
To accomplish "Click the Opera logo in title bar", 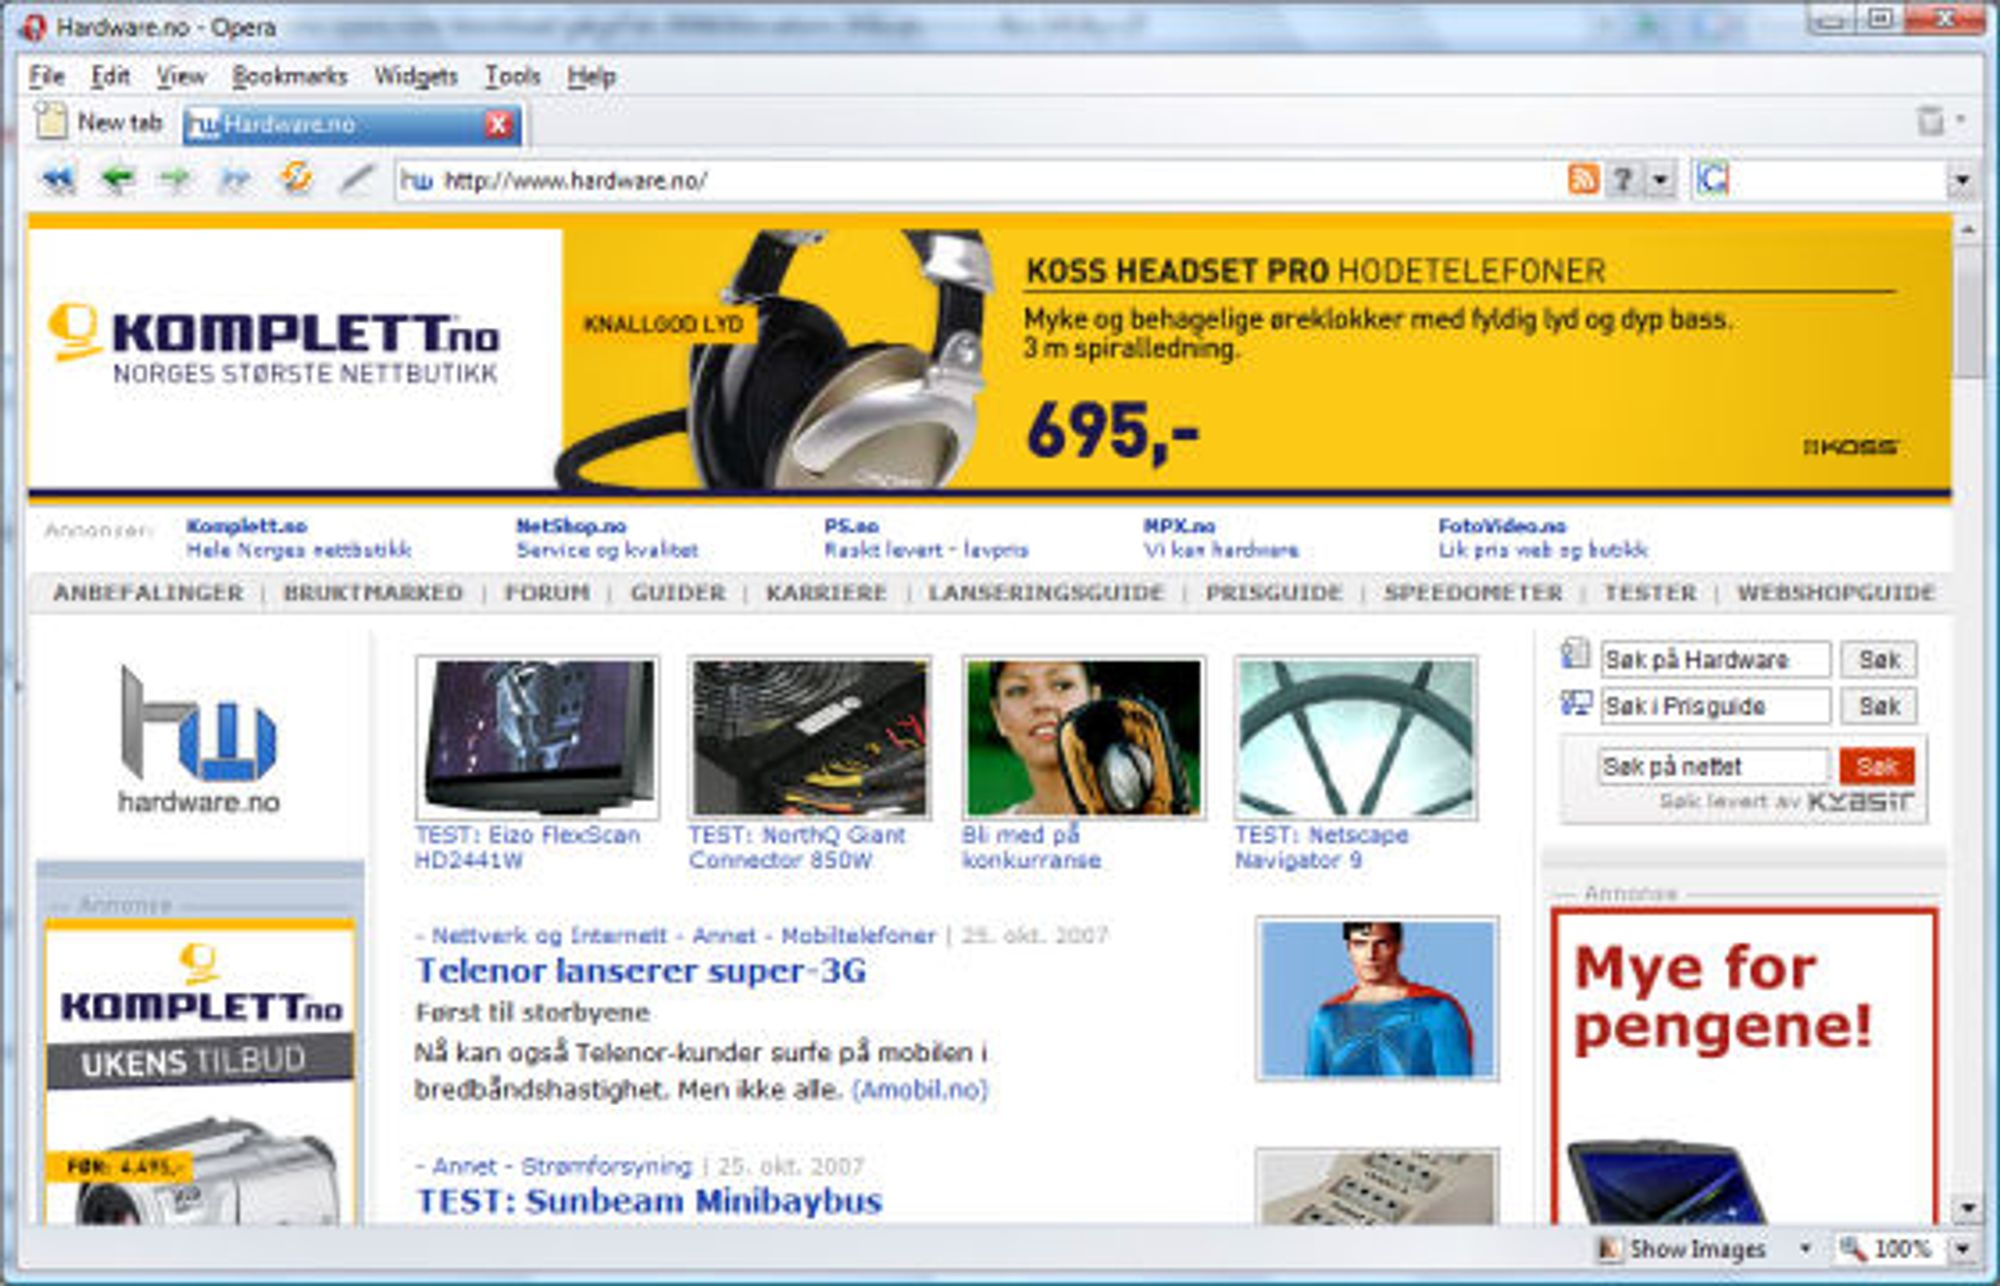I will [x=33, y=27].
